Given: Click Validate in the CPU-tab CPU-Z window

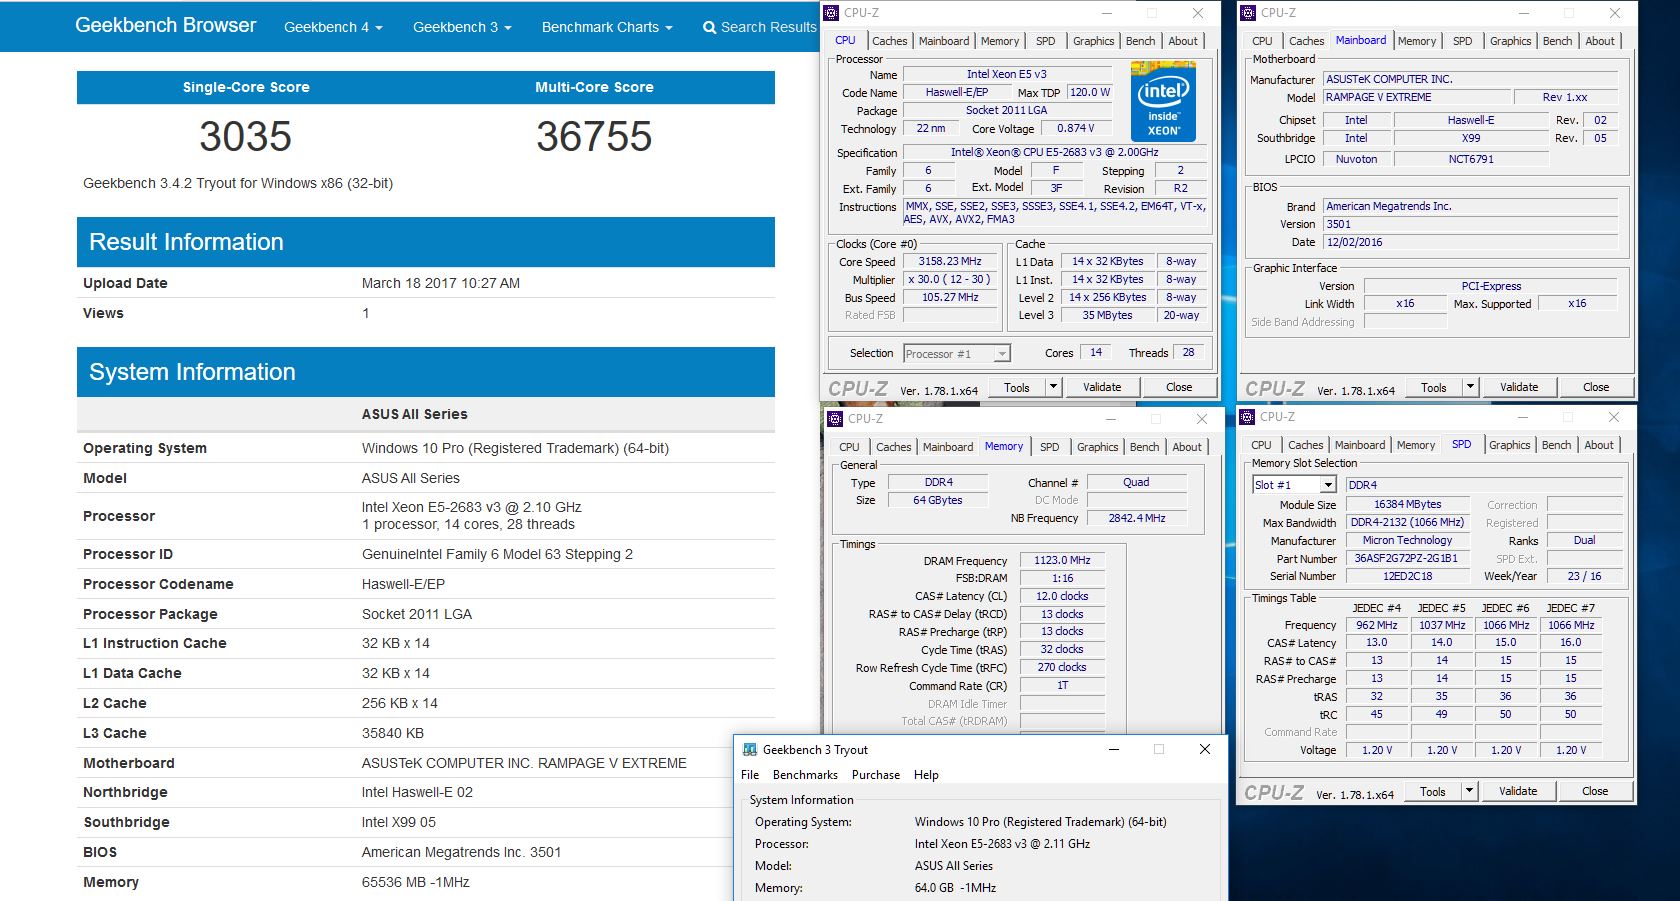Looking at the screenshot, I should click(x=1102, y=387).
